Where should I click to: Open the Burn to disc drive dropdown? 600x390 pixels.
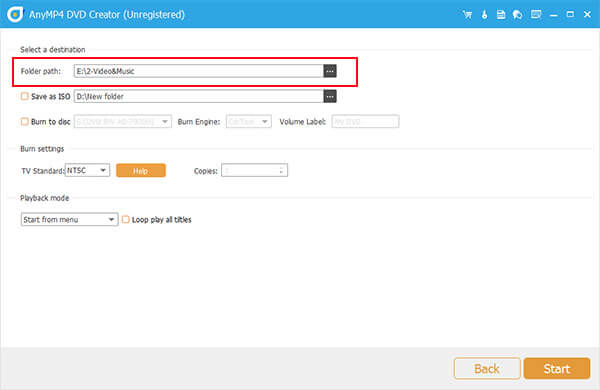[123, 122]
